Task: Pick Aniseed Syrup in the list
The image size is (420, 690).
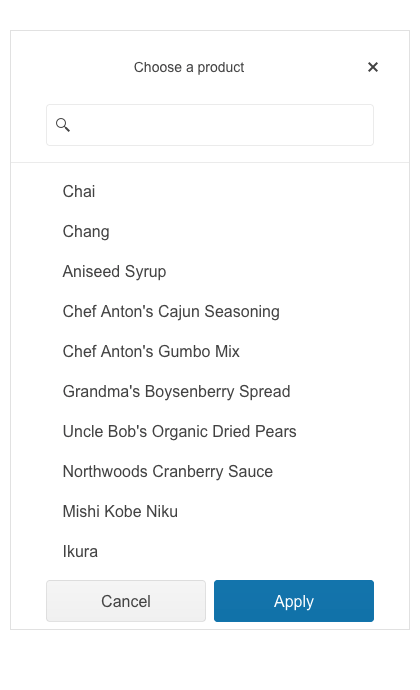Action: (x=210, y=272)
